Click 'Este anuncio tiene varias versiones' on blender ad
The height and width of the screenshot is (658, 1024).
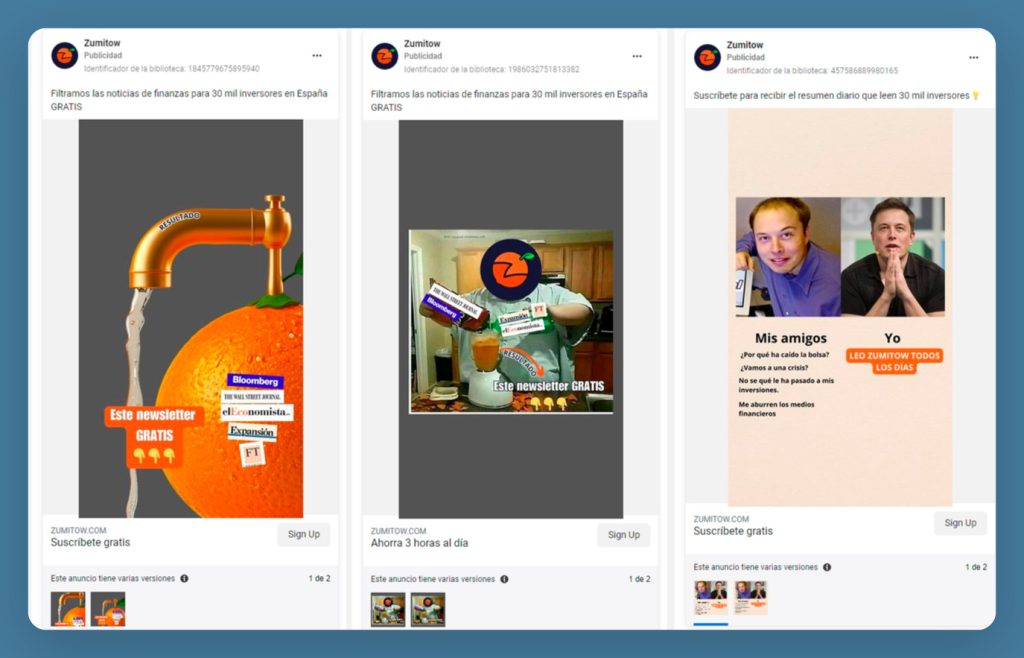click(x=433, y=579)
